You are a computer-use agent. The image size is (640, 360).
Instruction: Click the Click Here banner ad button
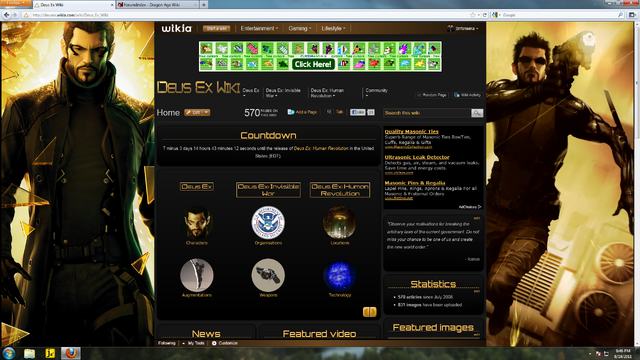pyautogui.click(x=313, y=64)
